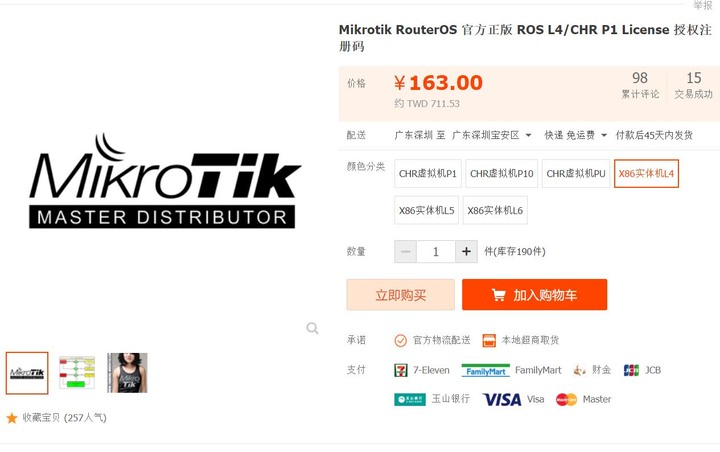Select the CHR虚拟机P1 option
This screenshot has width=720, height=452.
(x=428, y=174)
